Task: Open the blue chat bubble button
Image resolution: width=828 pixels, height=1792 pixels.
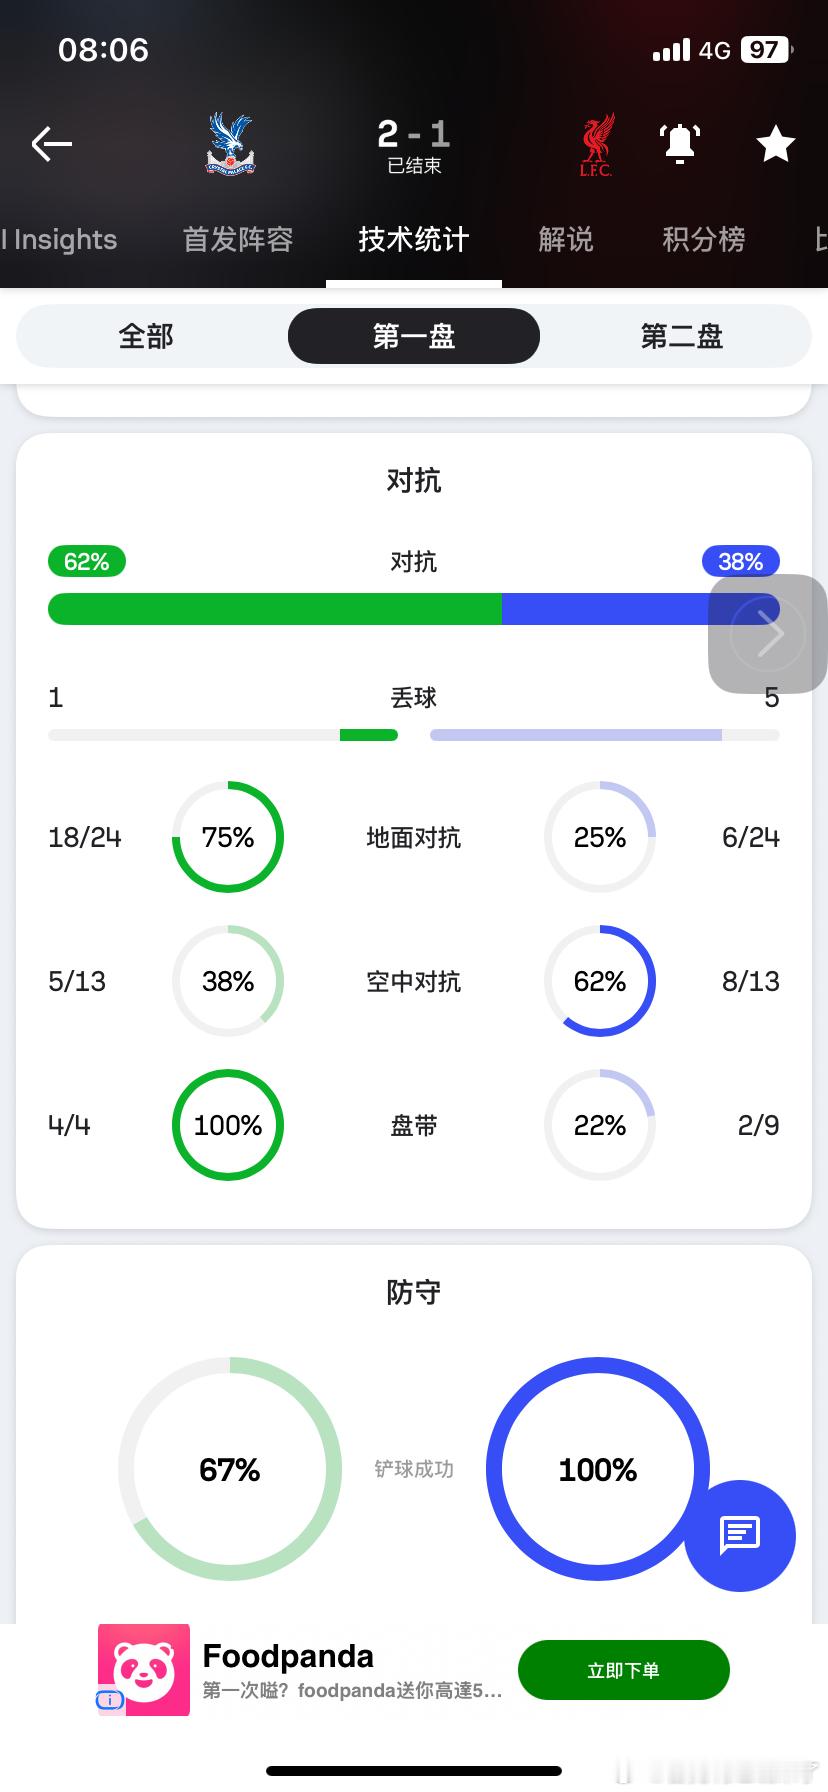Action: click(740, 1535)
